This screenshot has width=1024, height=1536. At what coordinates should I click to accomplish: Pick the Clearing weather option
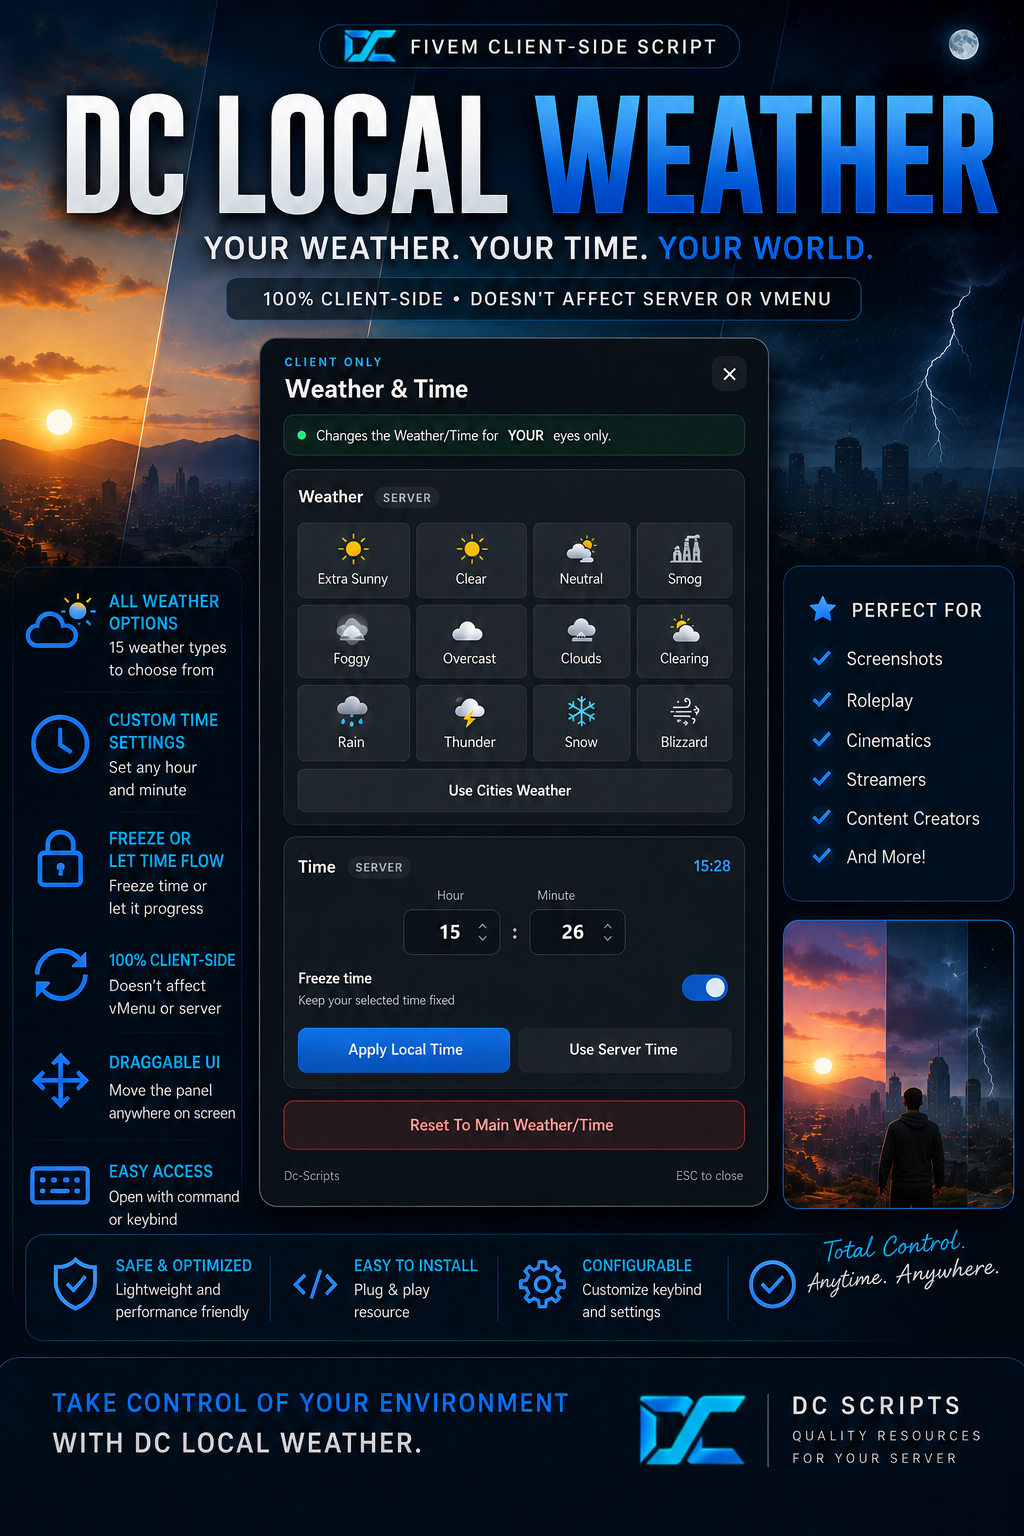pos(685,641)
